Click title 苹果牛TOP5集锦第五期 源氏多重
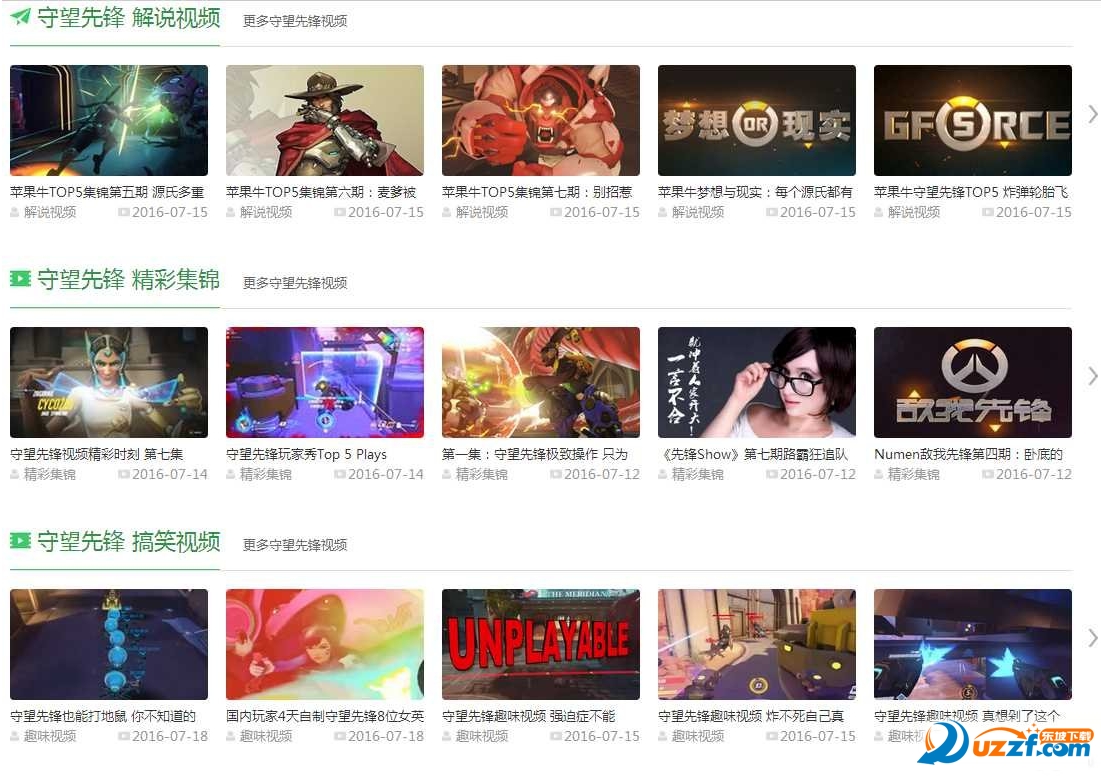1101x781 pixels. [107, 192]
